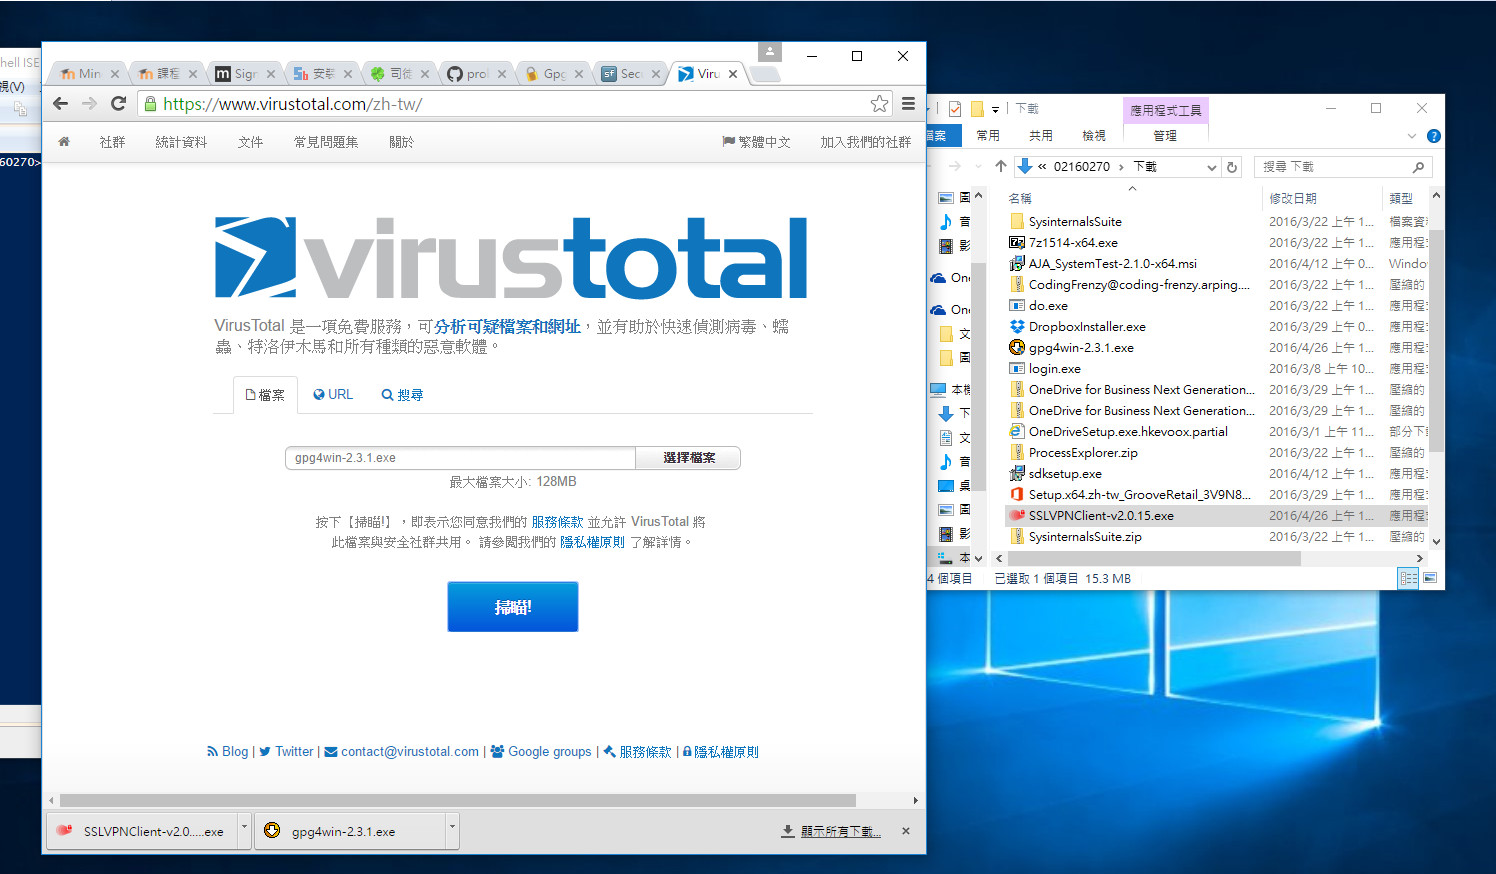Switch to the 'Sec' browser tab

[631, 74]
